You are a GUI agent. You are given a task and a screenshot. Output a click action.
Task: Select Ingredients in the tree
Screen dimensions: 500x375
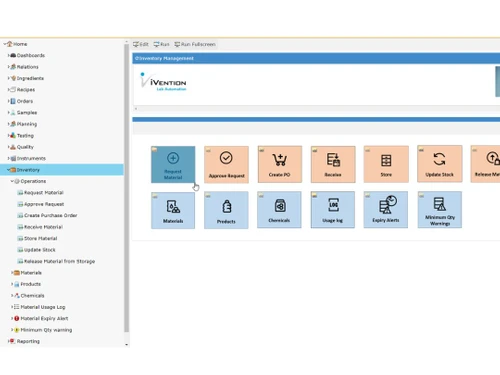coord(30,78)
